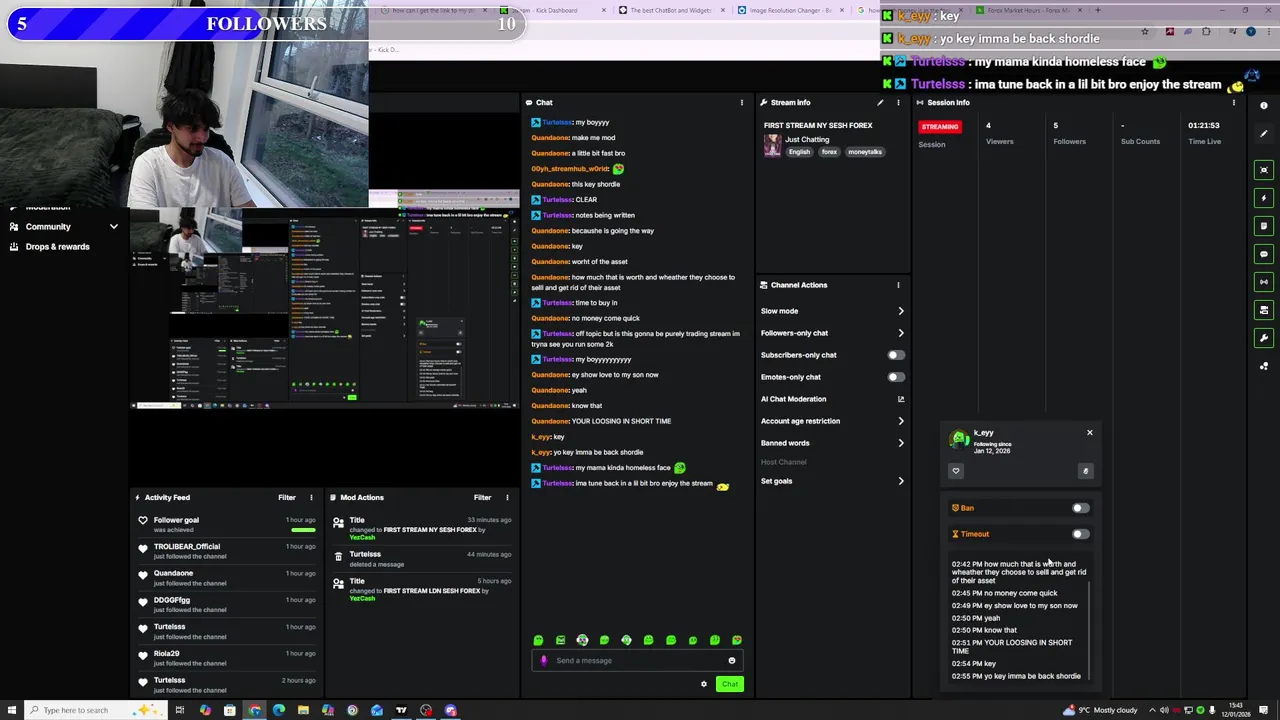Open the emoji picker in message box
Screen dimensions: 1280x720
click(x=731, y=660)
